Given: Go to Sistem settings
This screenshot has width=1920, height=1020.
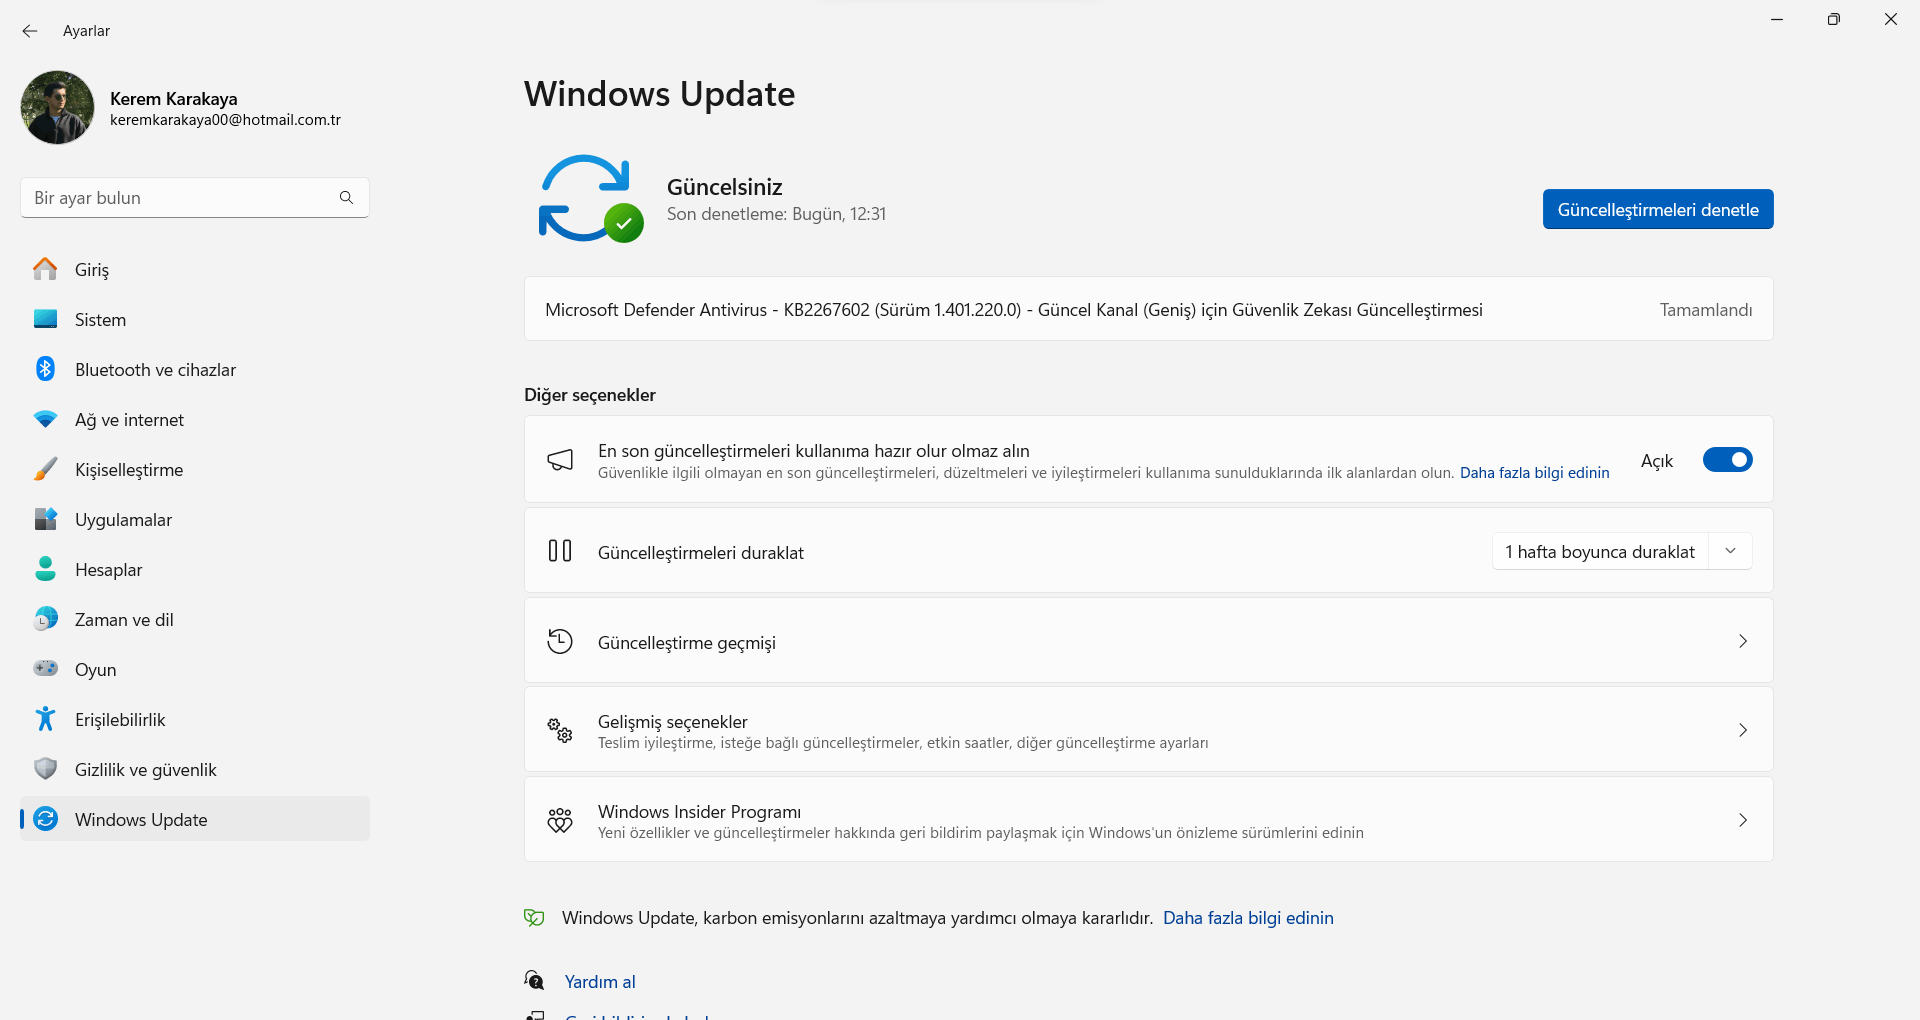Looking at the screenshot, I should coord(195,319).
